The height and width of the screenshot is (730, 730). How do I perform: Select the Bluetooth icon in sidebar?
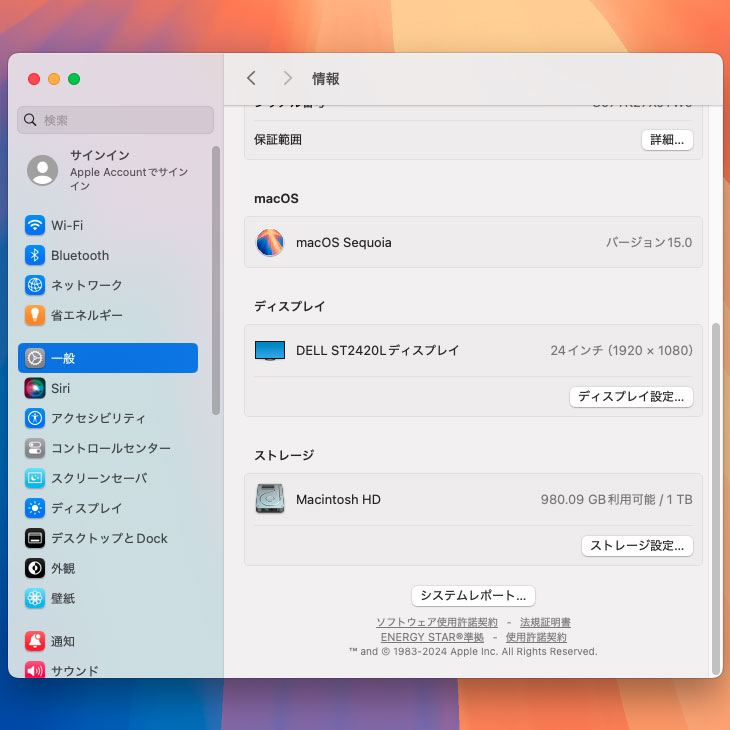35,255
